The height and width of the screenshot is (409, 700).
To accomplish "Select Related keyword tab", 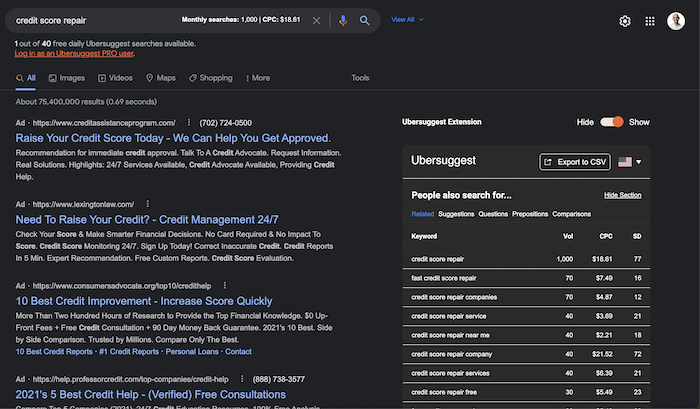I will coord(422,214).
